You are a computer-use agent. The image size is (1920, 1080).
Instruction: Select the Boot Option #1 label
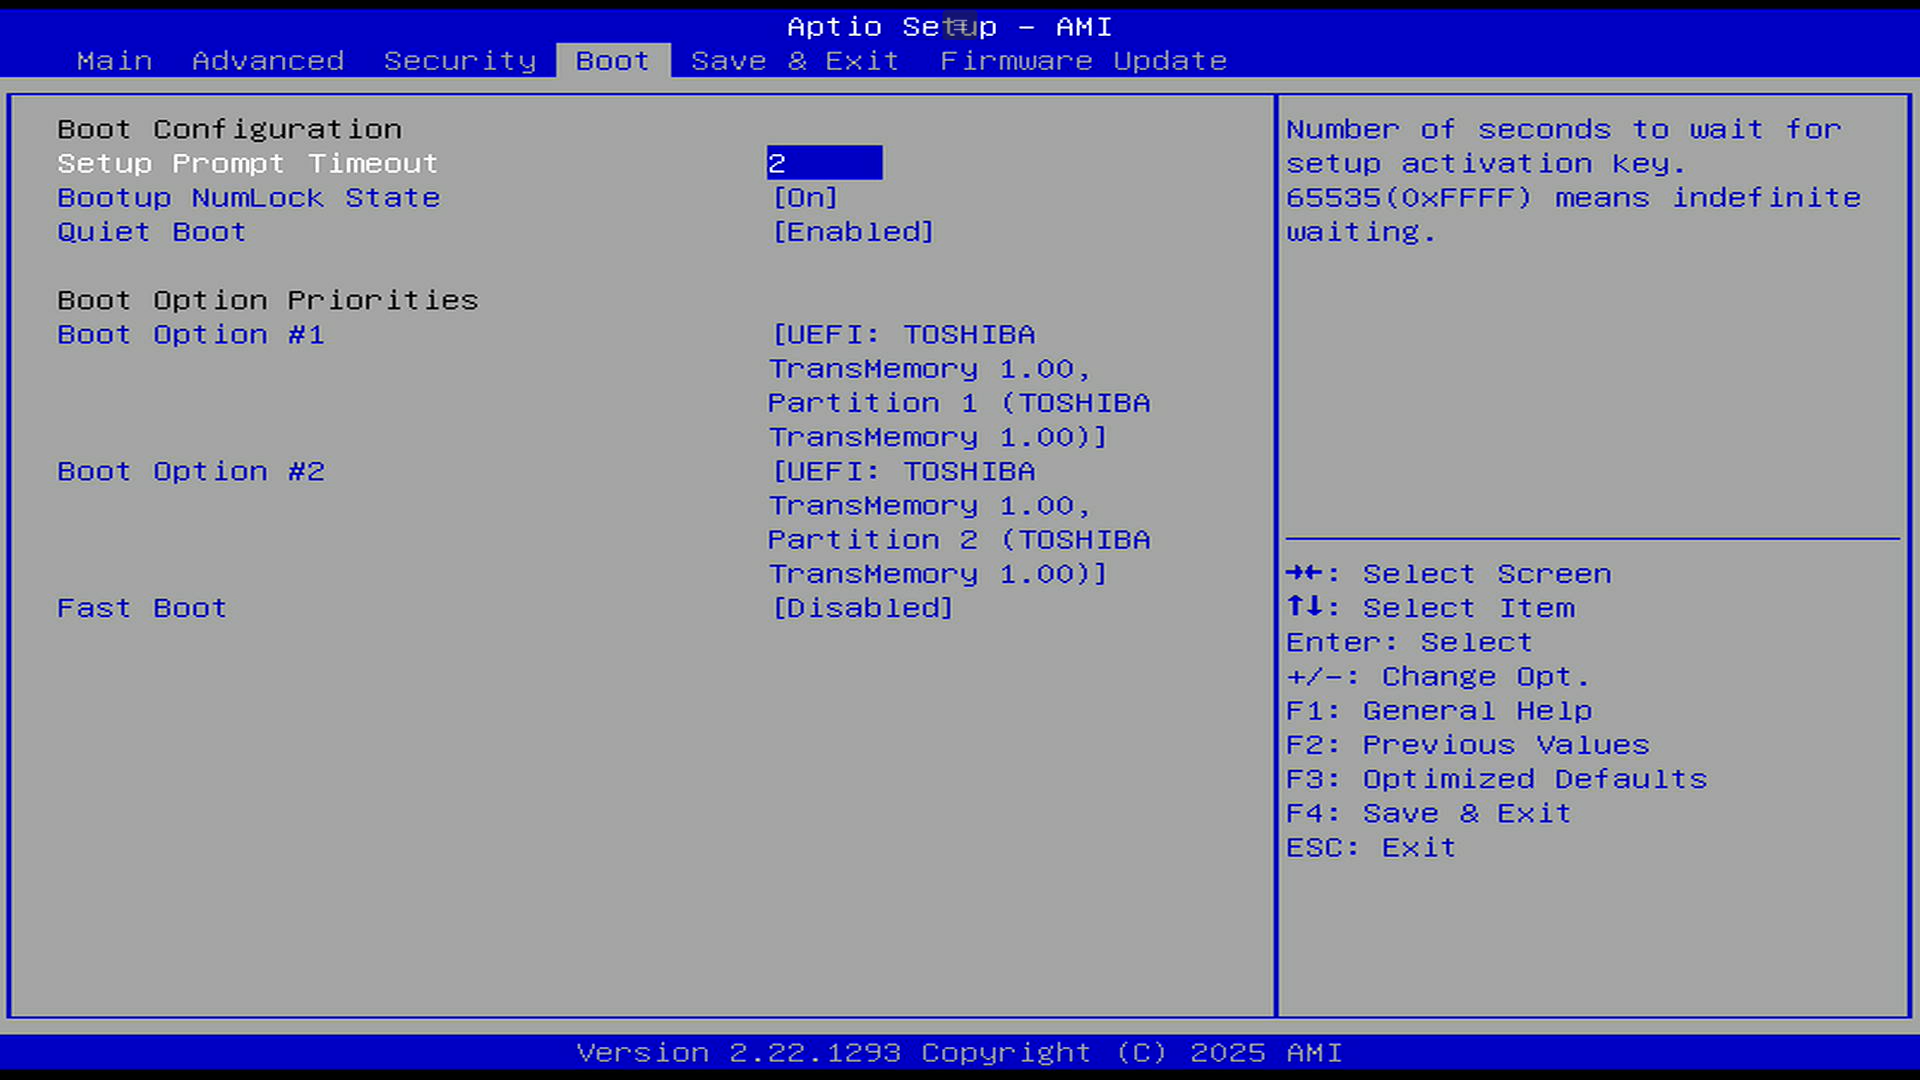(x=190, y=335)
